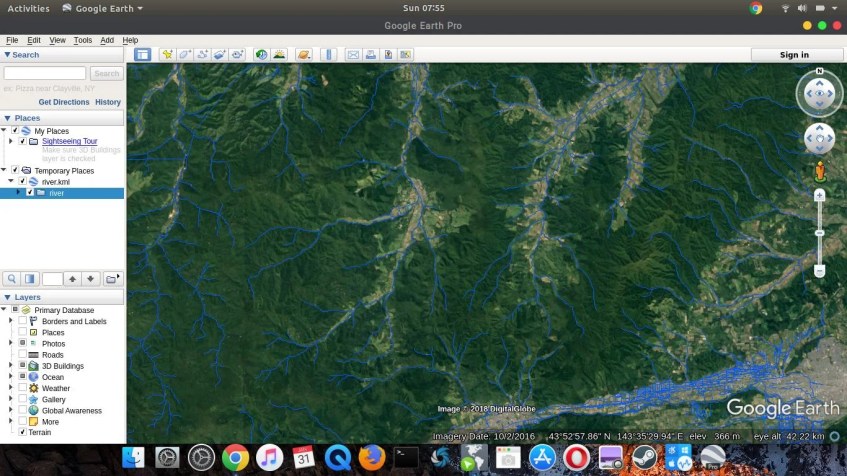Collapse the Places panel triangle
Screen dimensions: 847x476
coord(7,118)
